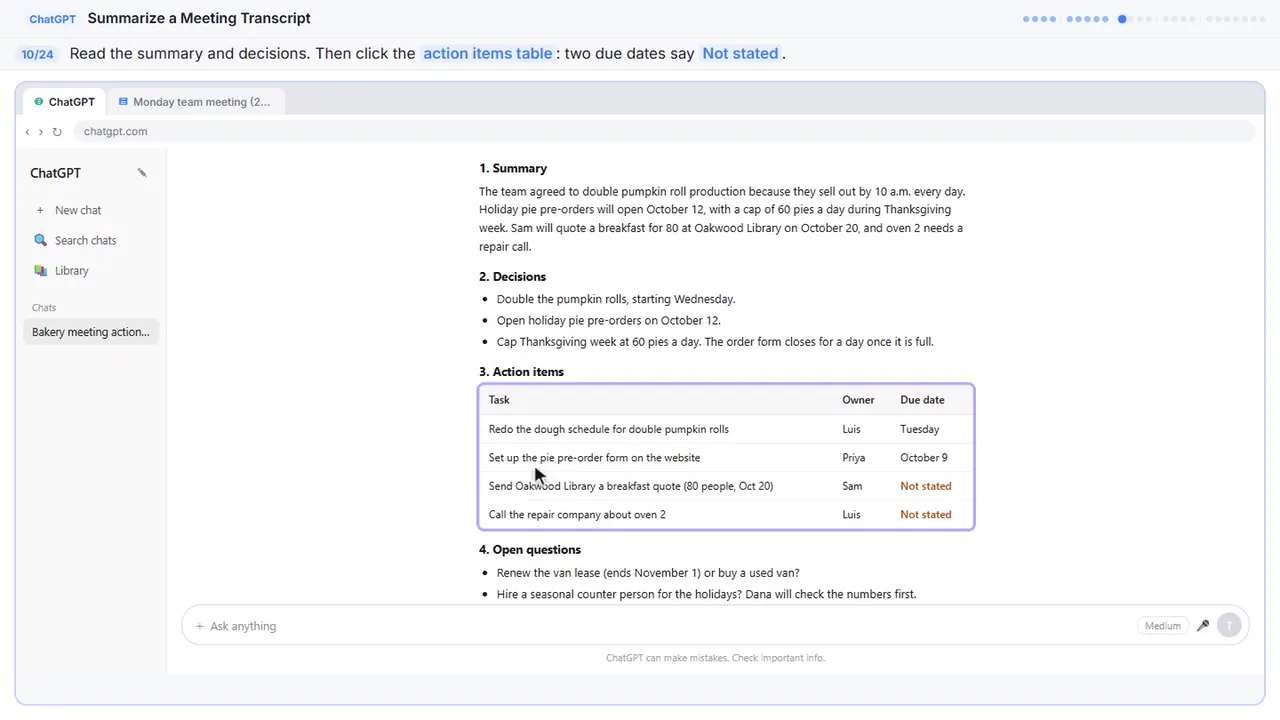Click the Send Oakwood Library breakfast quote task
This screenshot has width=1280, height=720.
(631, 486)
